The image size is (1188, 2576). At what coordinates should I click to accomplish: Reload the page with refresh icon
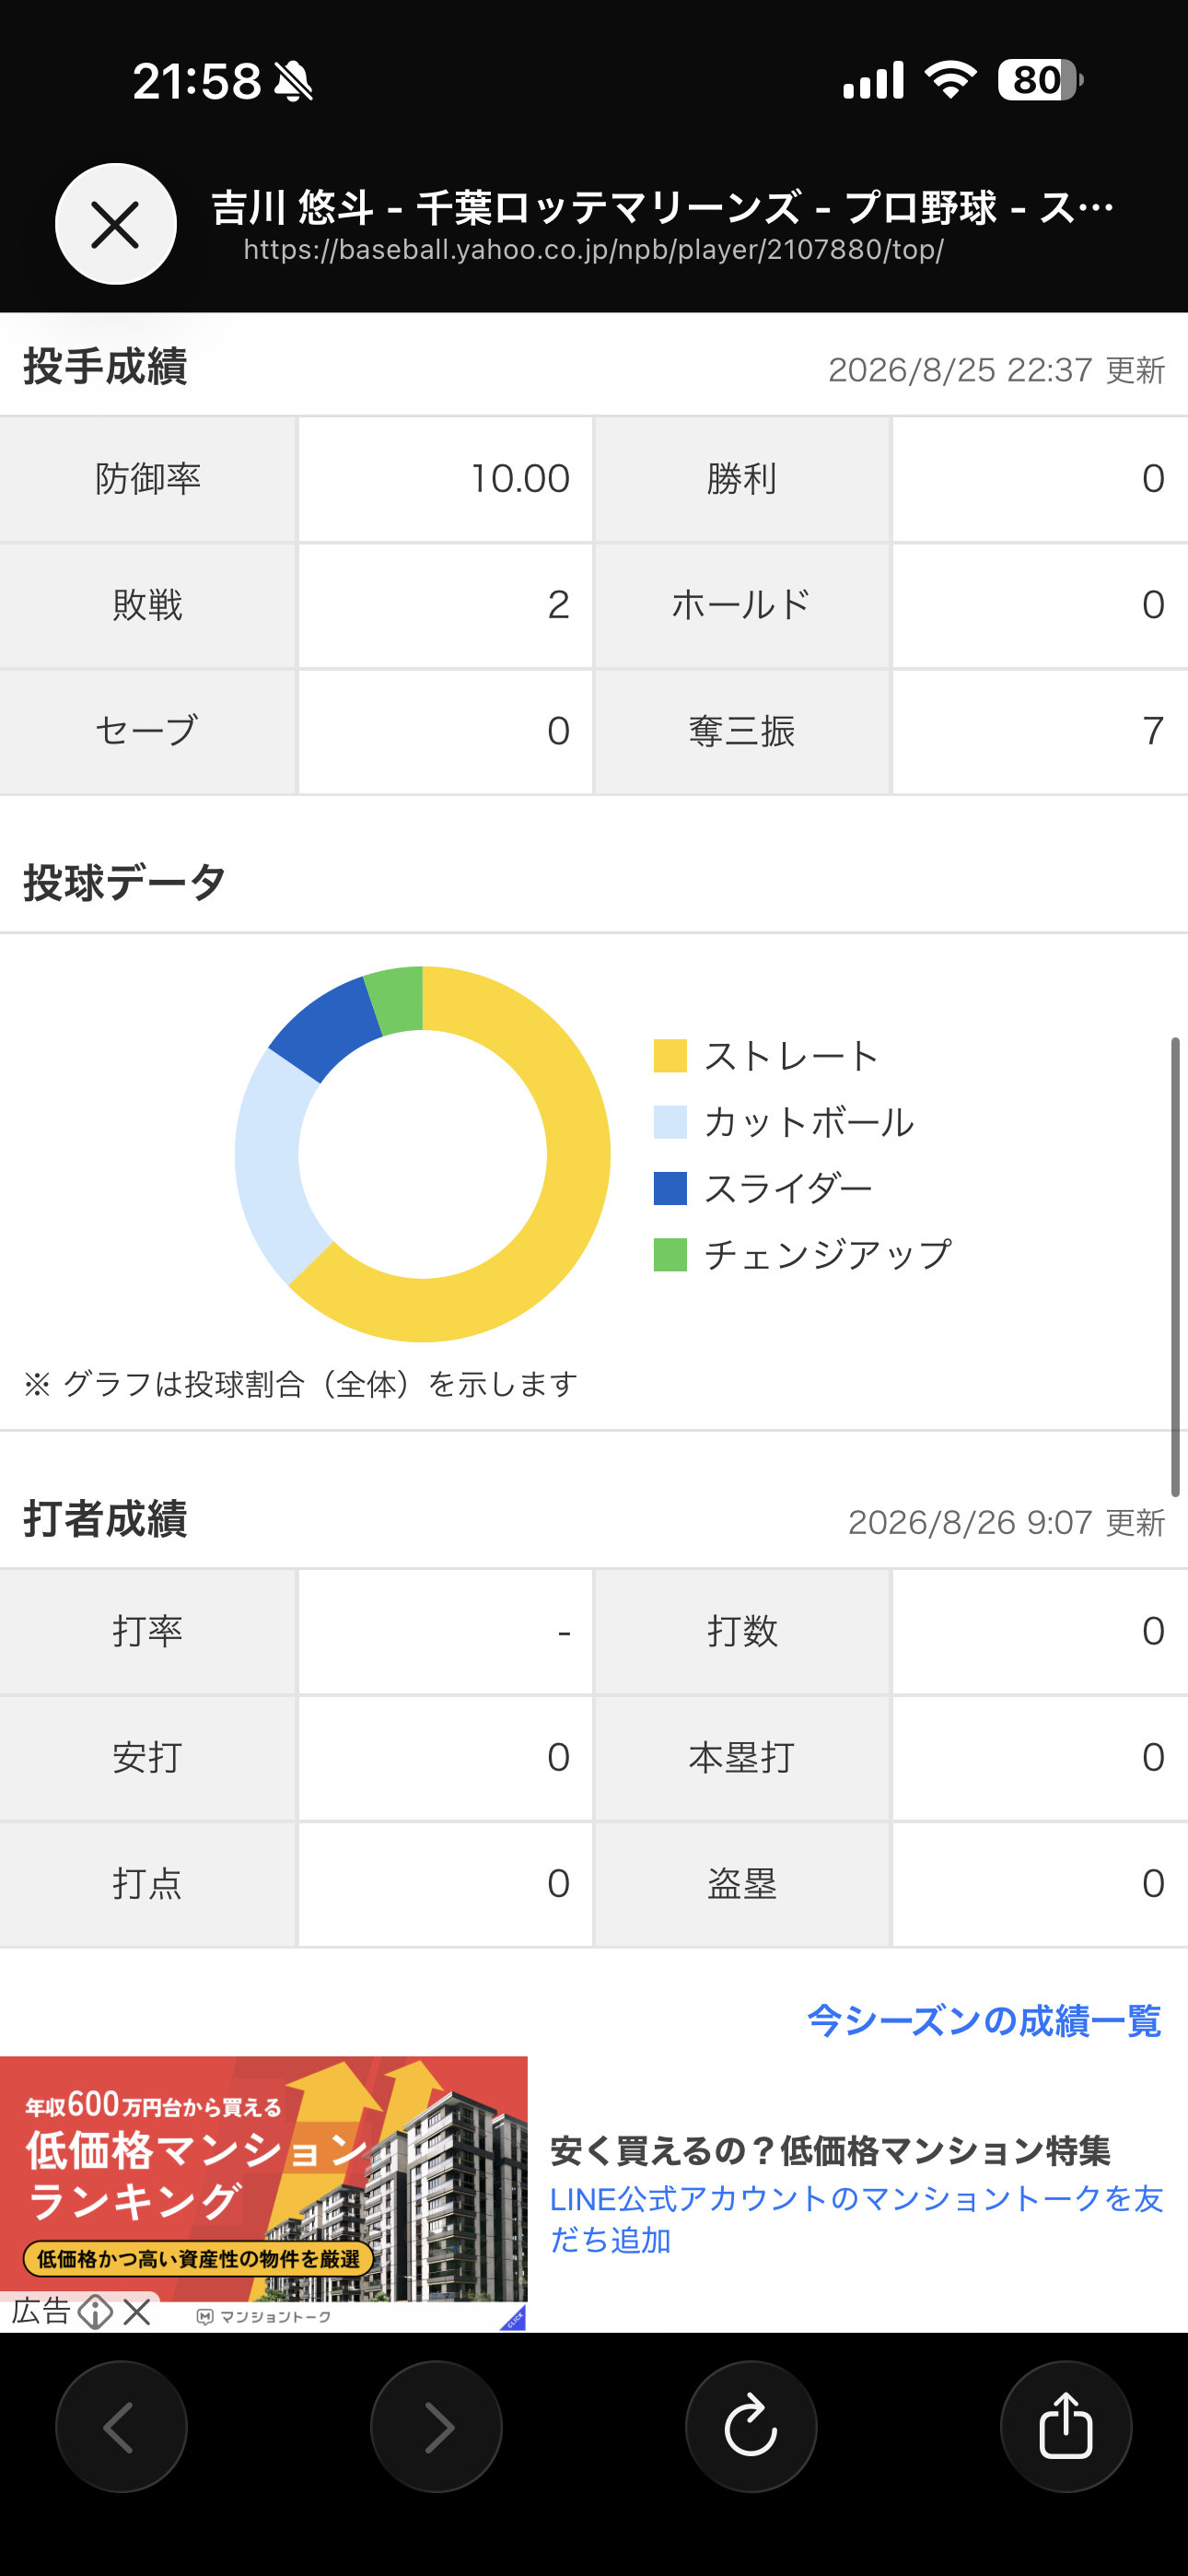(751, 2427)
